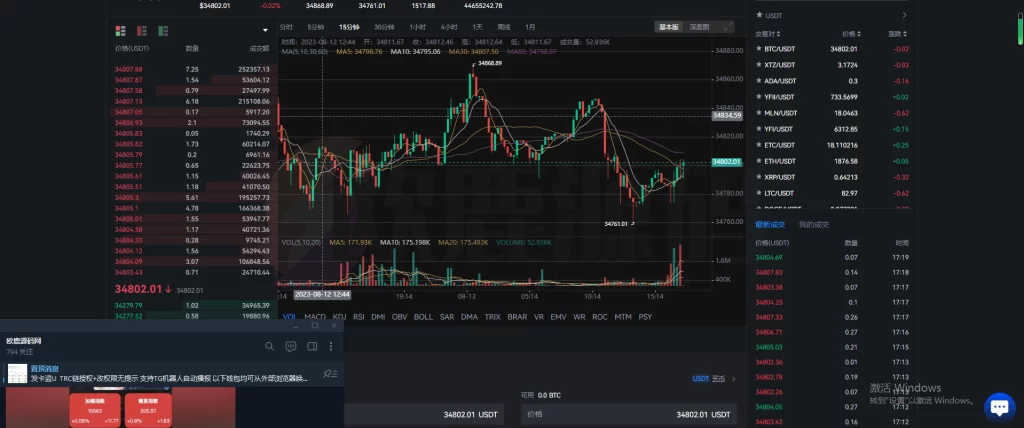Show sell orders only order book icon
The width and height of the screenshot is (1024, 428).
(x=142, y=31)
